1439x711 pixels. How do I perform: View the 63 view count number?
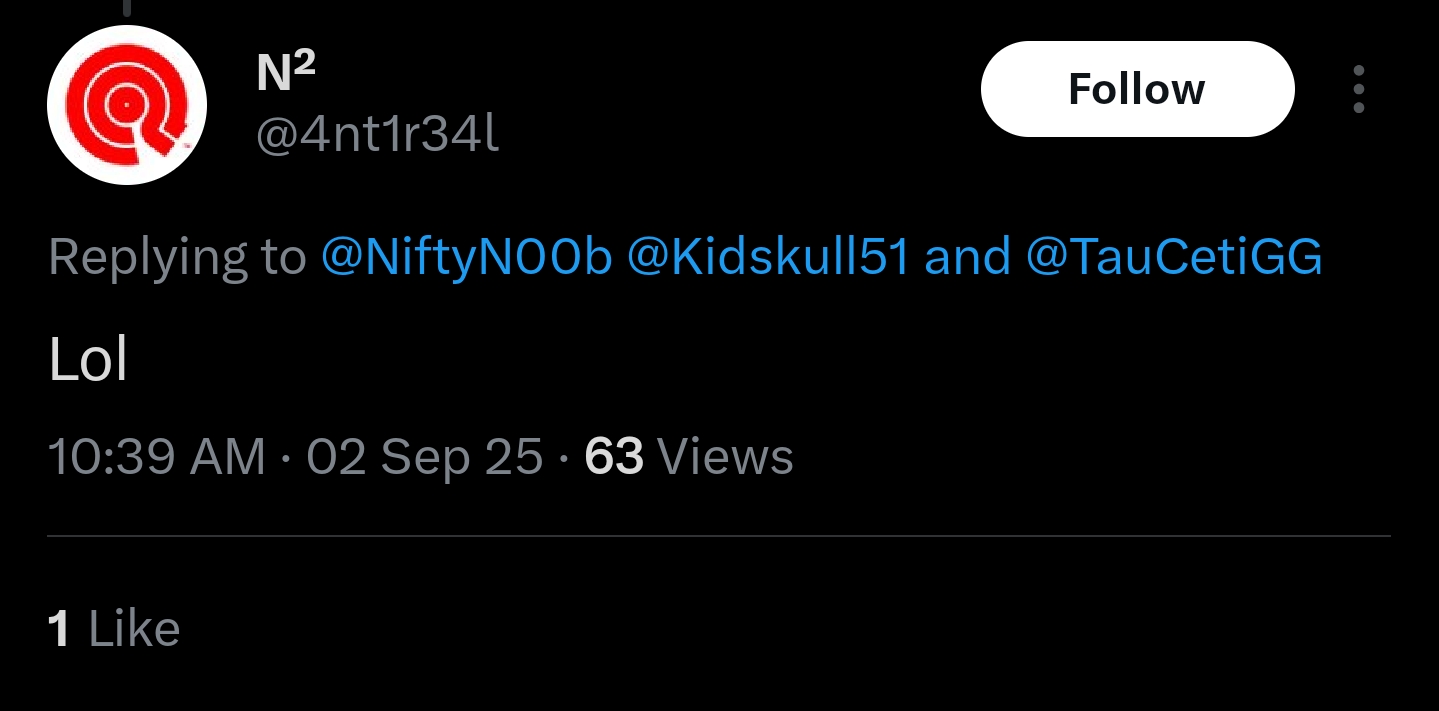point(613,458)
